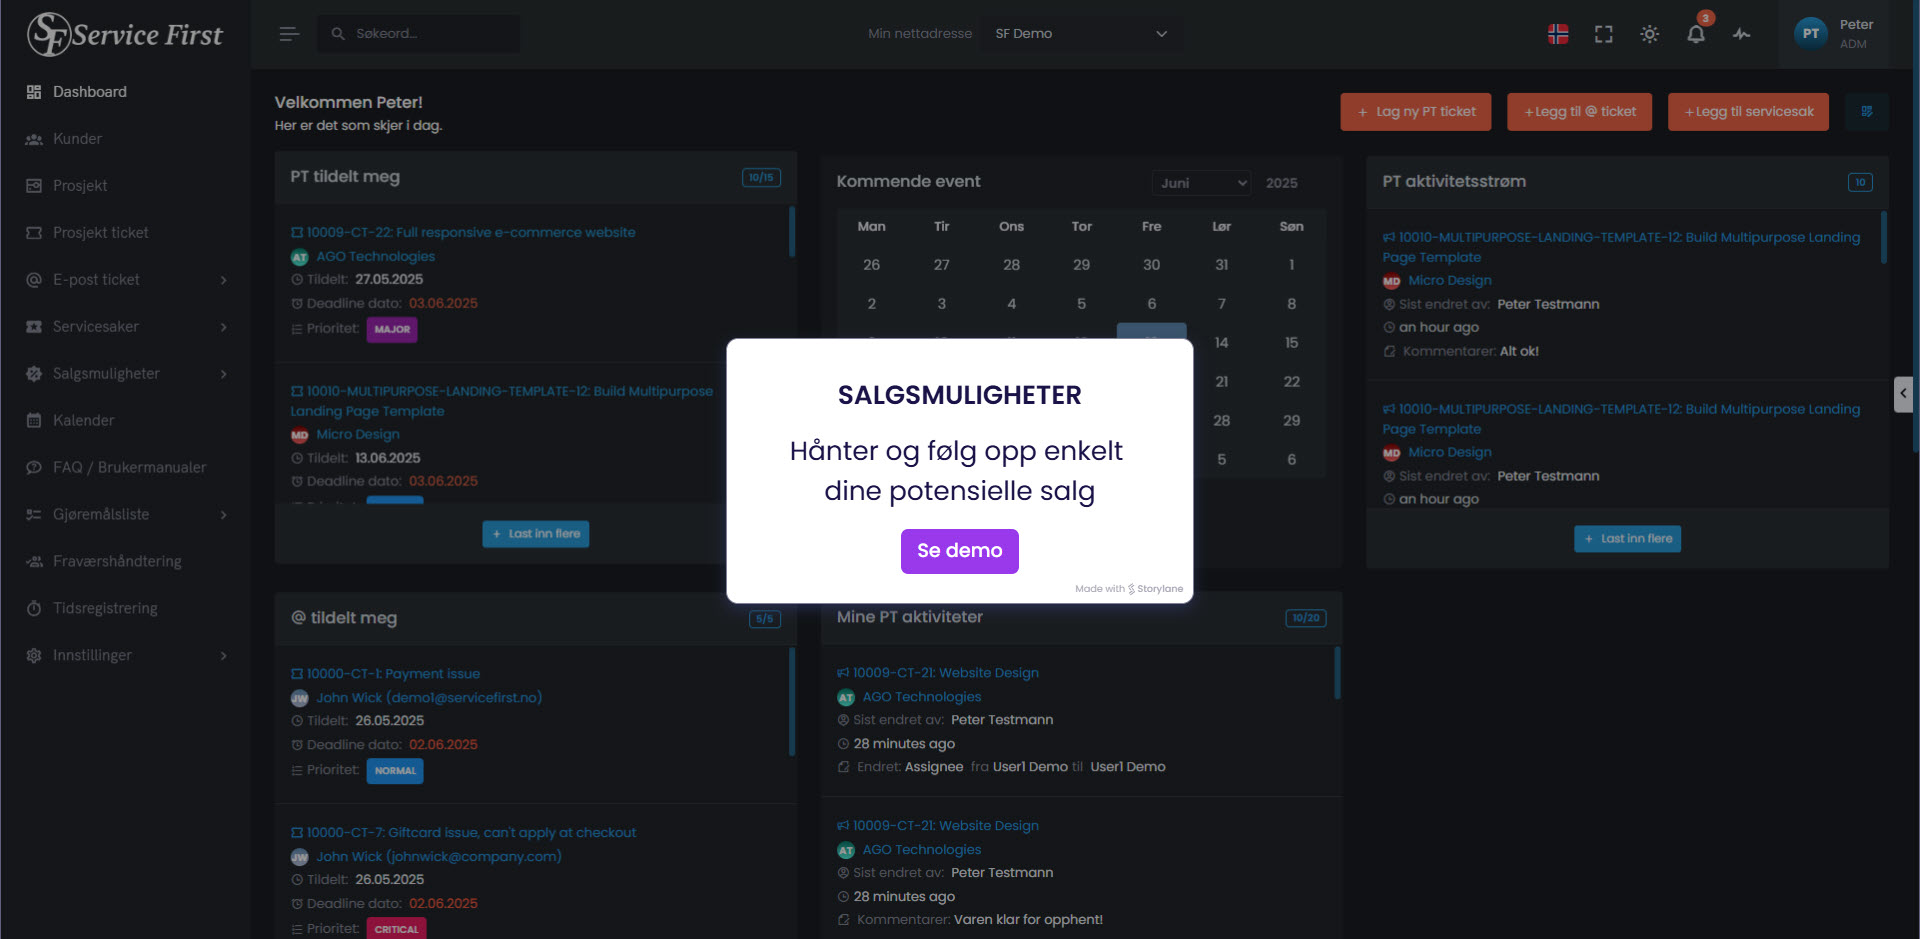Open the notifications bell

click(x=1696, y=34)
